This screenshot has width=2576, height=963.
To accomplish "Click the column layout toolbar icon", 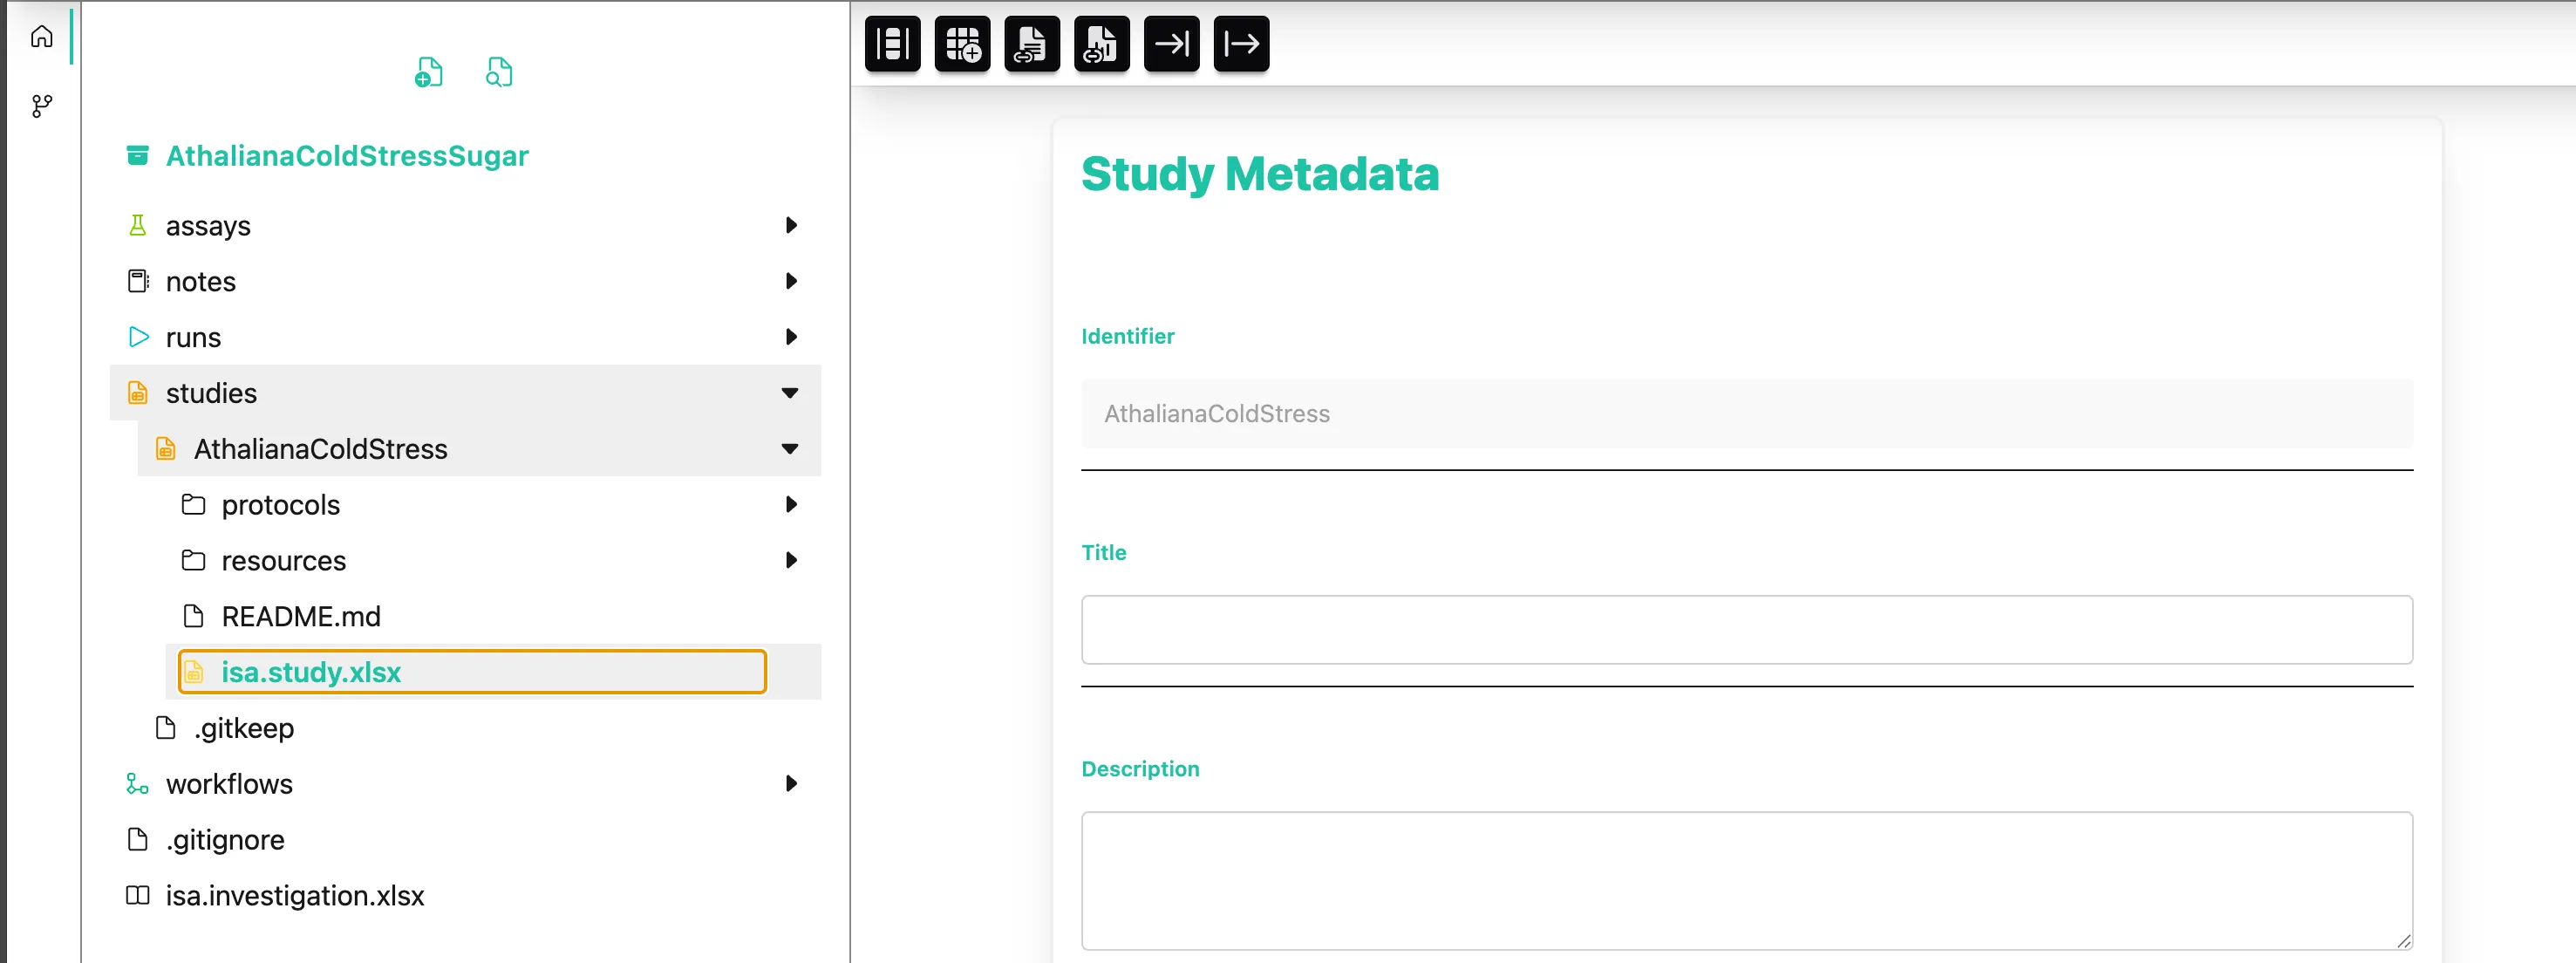I will (892, 44).
